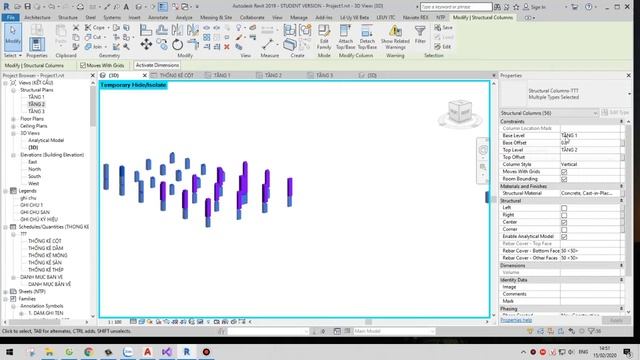The height and width of the screenshot is (360, 640).
Task: Click Edit Family icon
Action: tap(324, 36)
